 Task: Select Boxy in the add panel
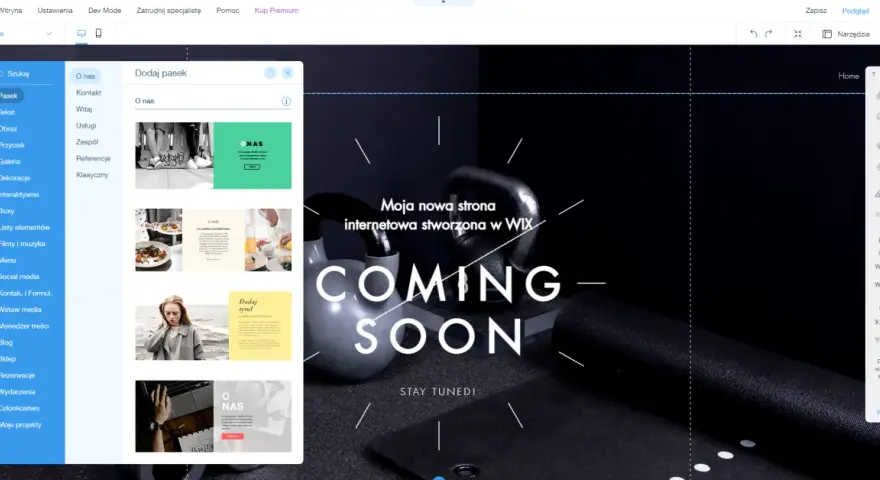[x=7, y=211]
